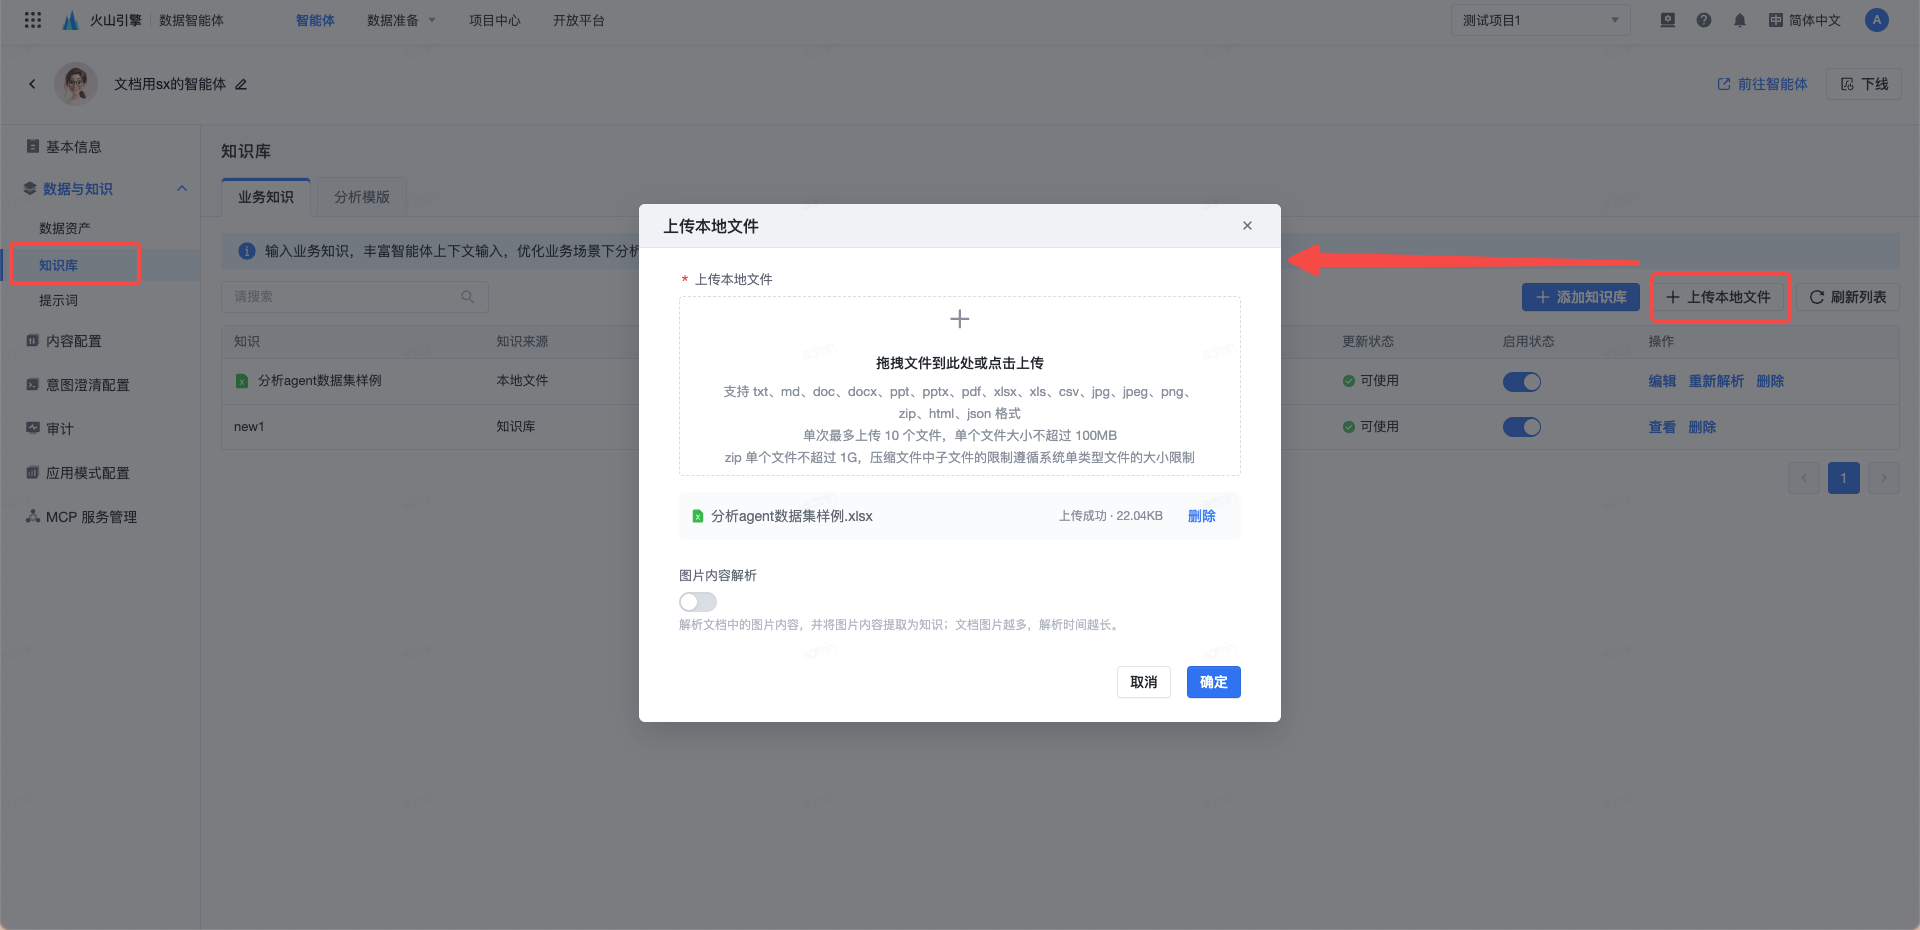
Task: Open the 项目中心 menu item
Action: [x=495, y=20]
